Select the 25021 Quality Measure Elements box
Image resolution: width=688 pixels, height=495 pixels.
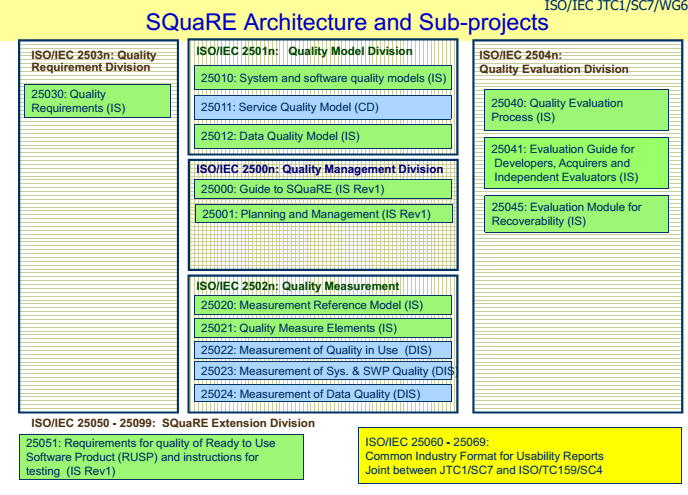(323, 328)
